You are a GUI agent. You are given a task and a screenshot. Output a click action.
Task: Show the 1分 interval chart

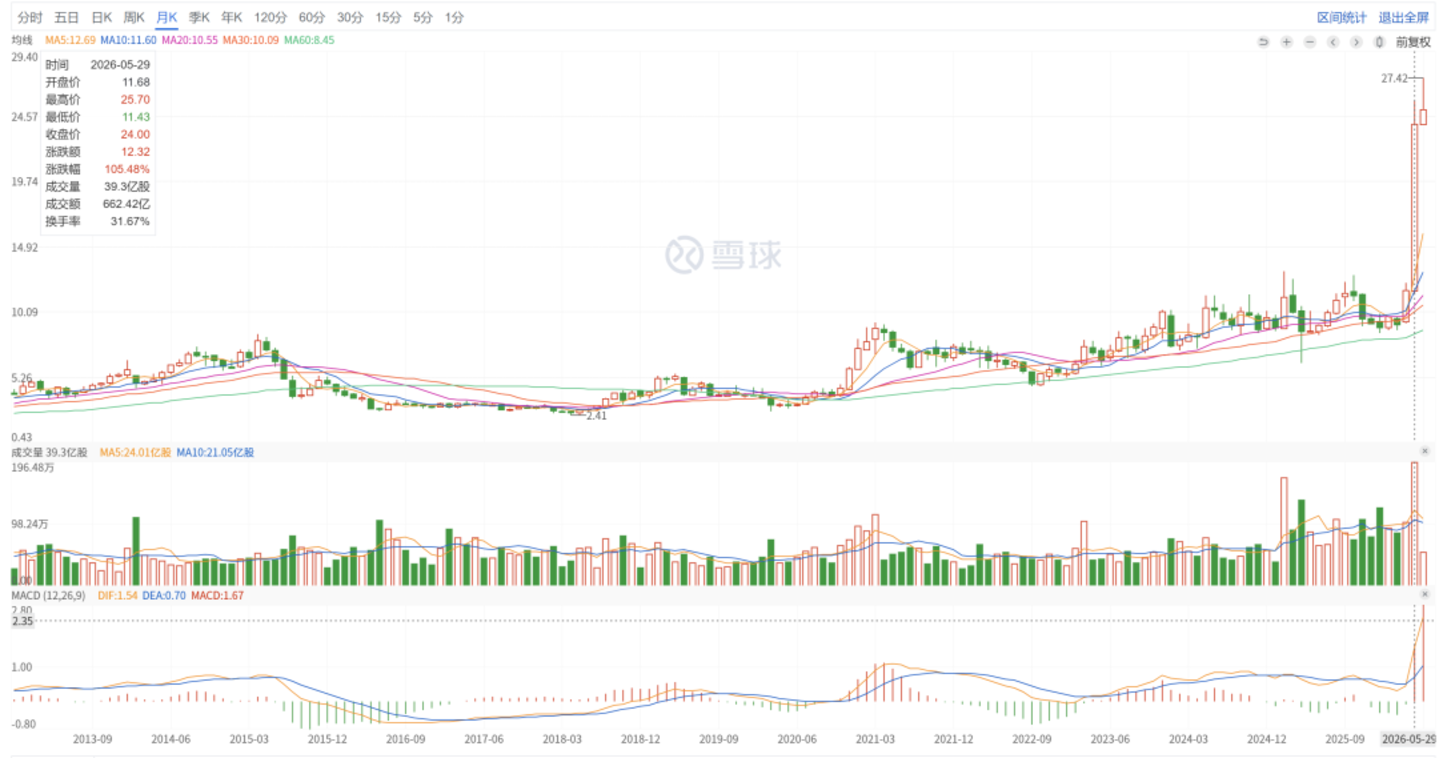point(455,17)
